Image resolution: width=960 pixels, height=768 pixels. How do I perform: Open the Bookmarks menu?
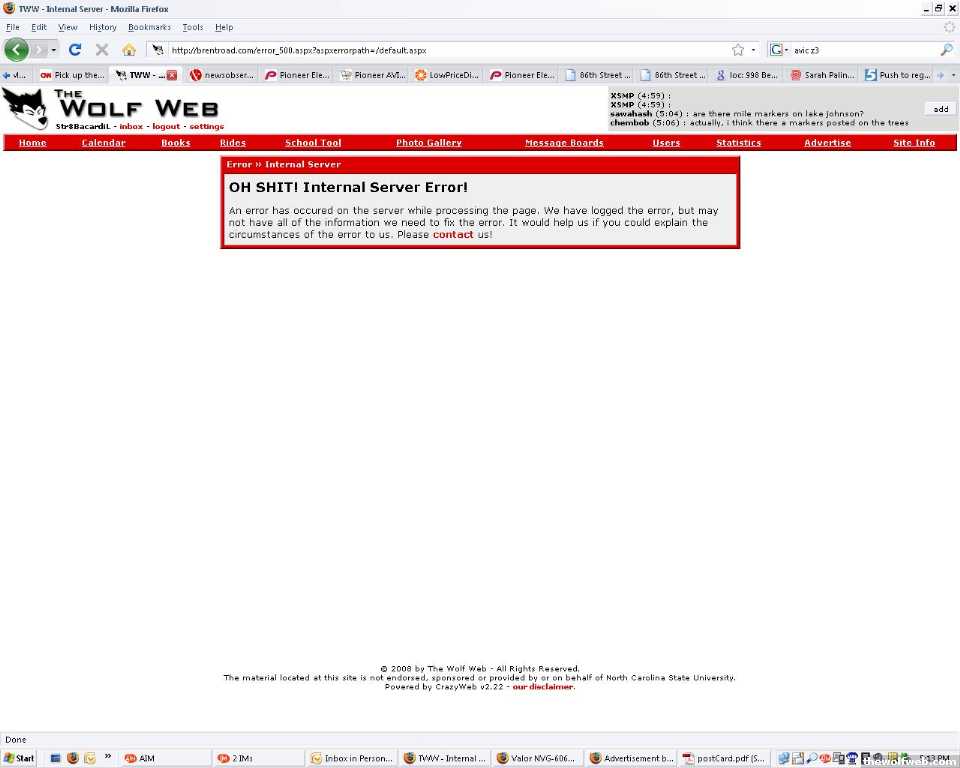[149, 27]
